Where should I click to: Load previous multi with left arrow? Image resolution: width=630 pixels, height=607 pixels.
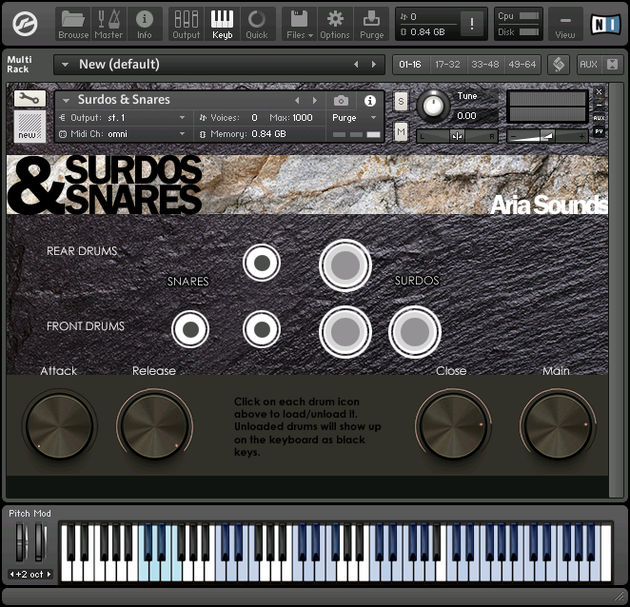click(x=356, y=64)
